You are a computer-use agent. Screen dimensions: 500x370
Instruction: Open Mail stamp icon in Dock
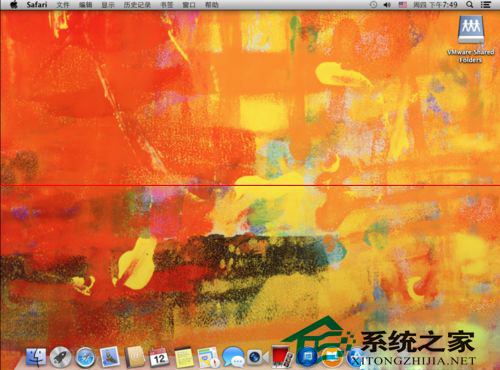coord(110,357)
